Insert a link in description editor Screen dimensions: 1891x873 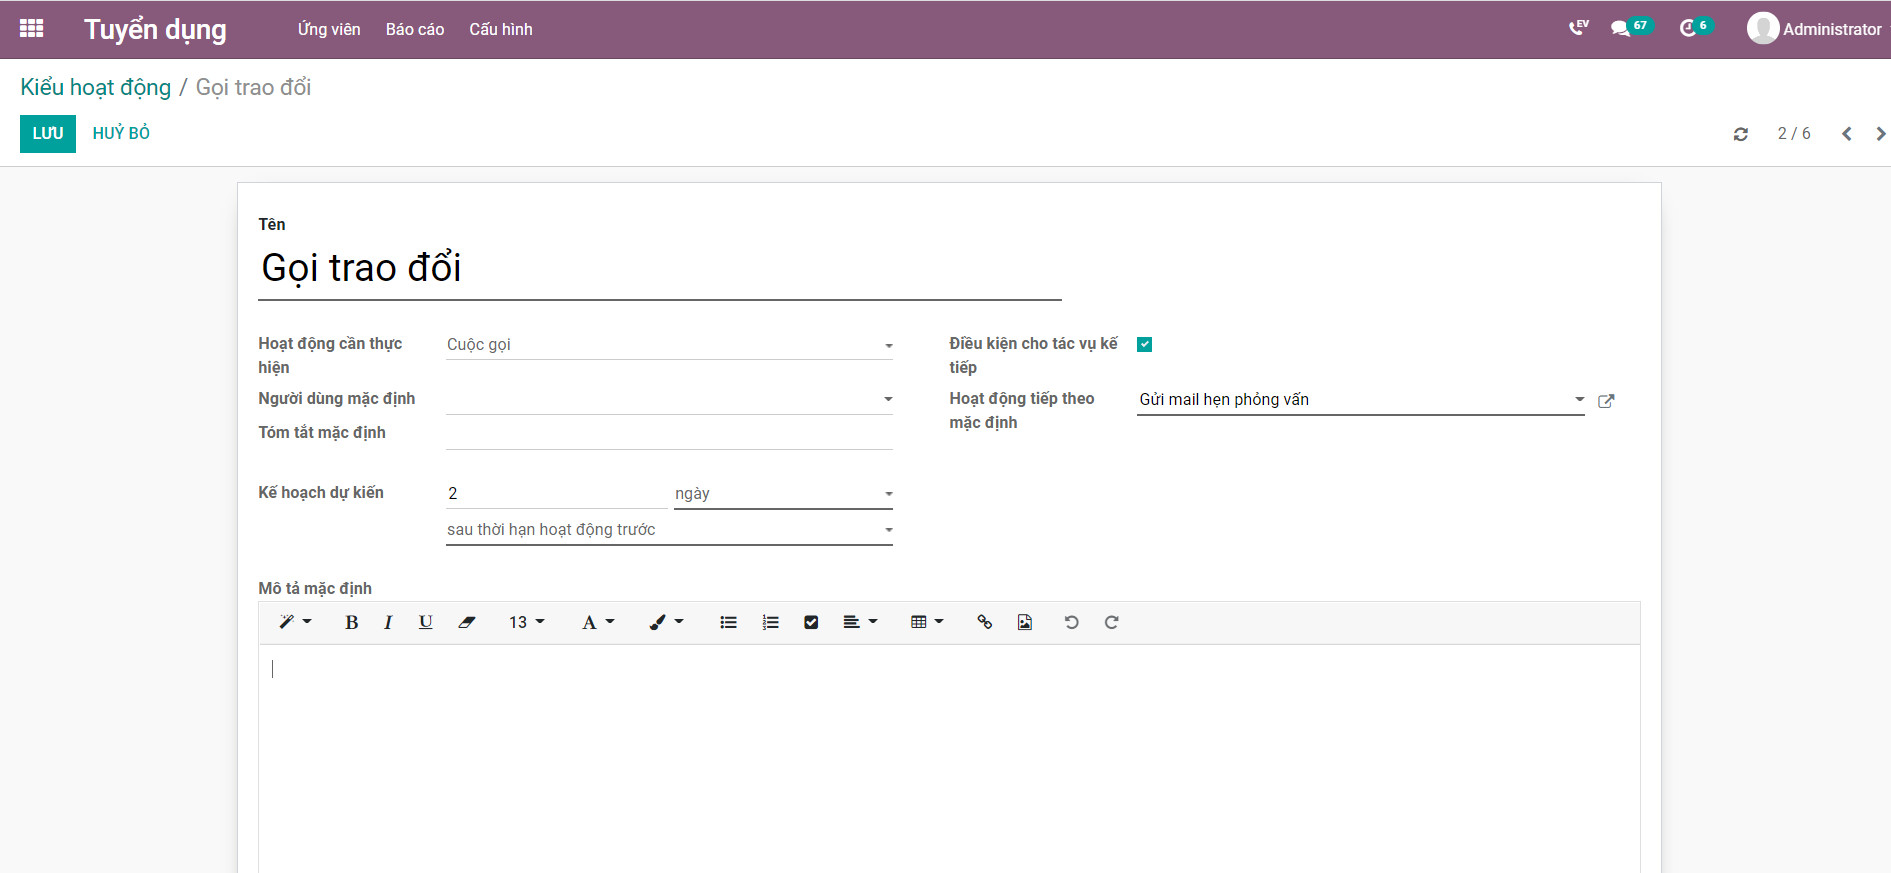(x=984, y=622)
